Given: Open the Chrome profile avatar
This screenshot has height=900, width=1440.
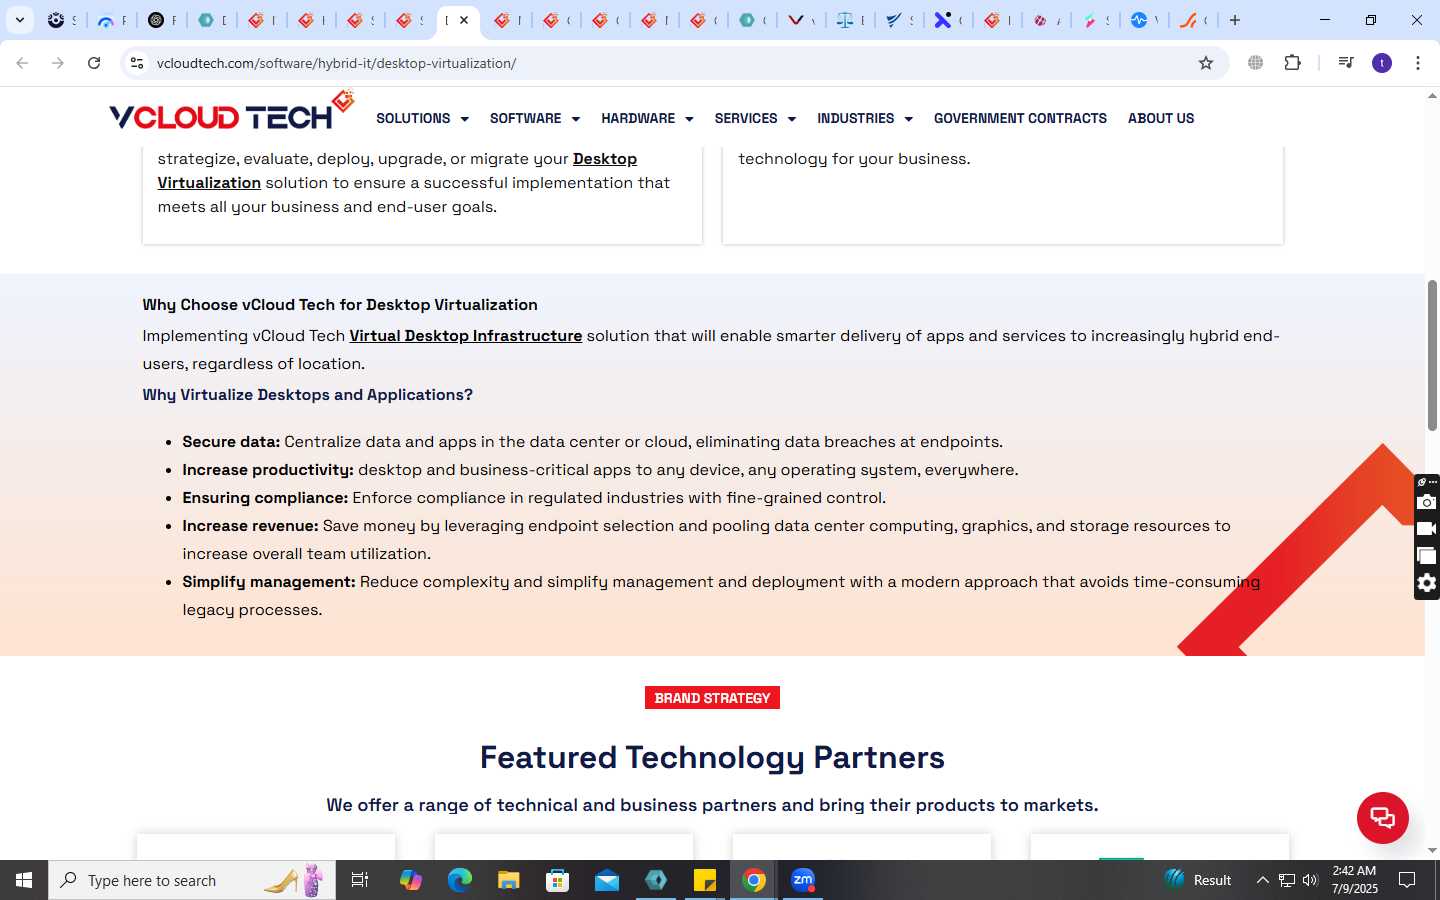Looking at the screenshot, I should coord(1382,63).
